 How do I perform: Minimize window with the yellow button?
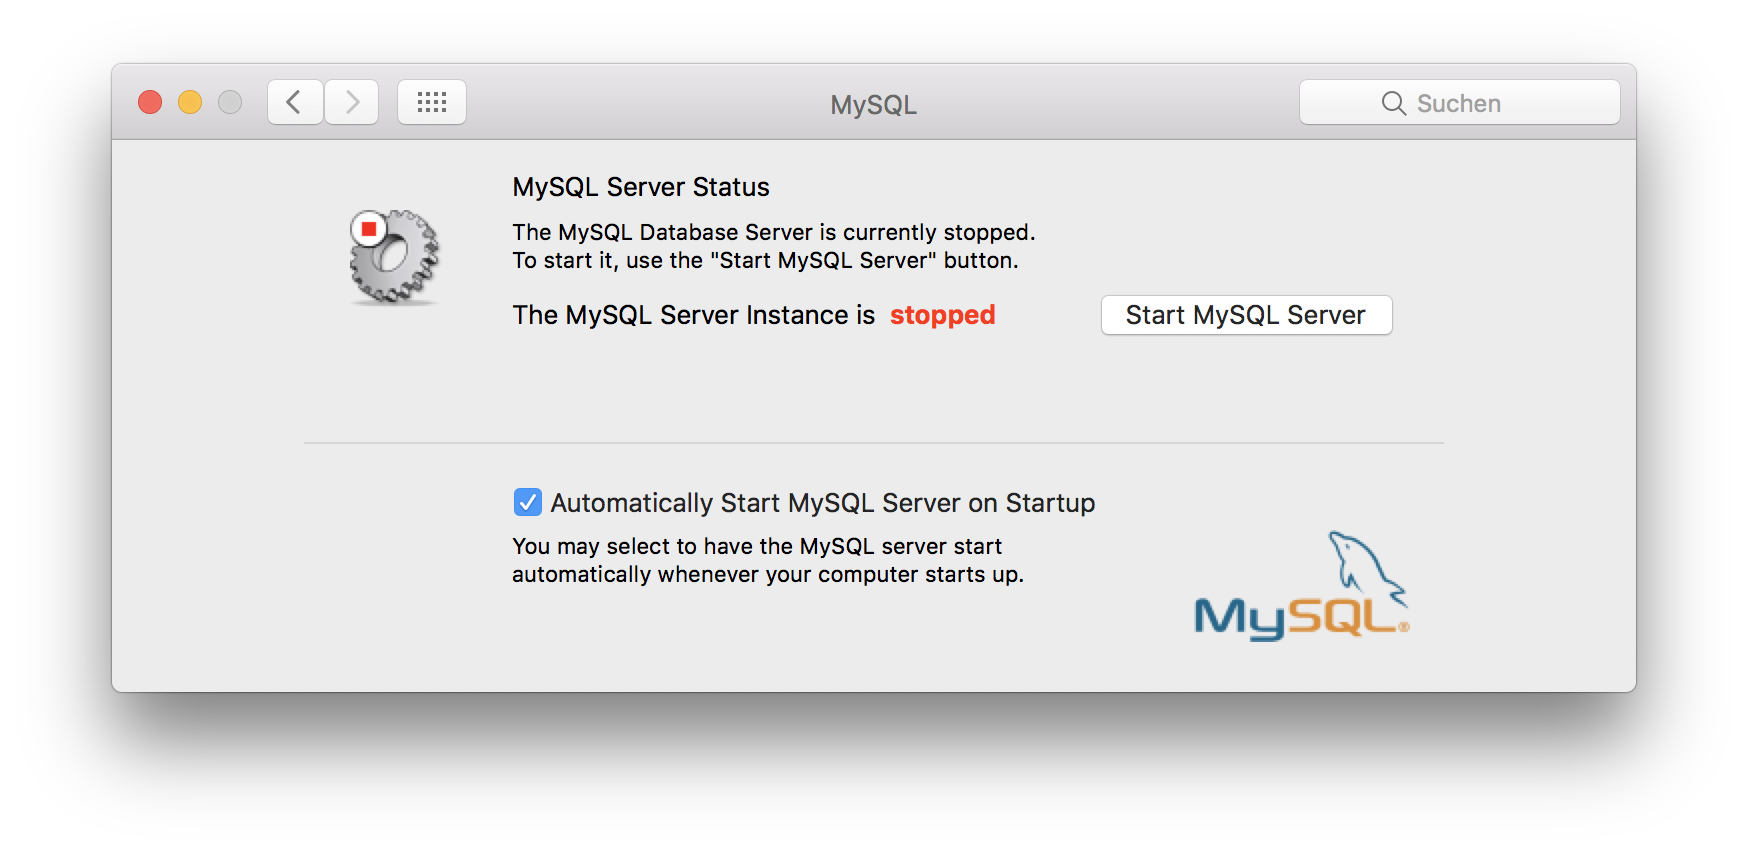[190, 102]
